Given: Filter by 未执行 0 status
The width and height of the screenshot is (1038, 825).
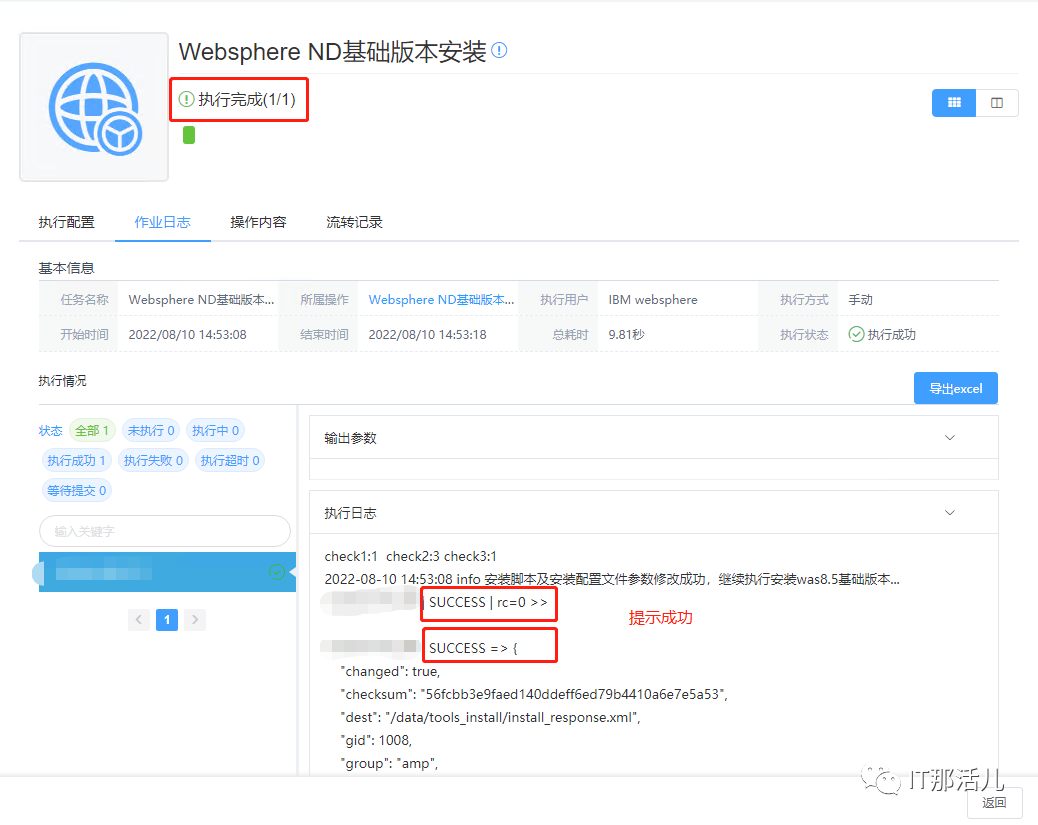Looking at the screenshot, I should tap(151, 430).
